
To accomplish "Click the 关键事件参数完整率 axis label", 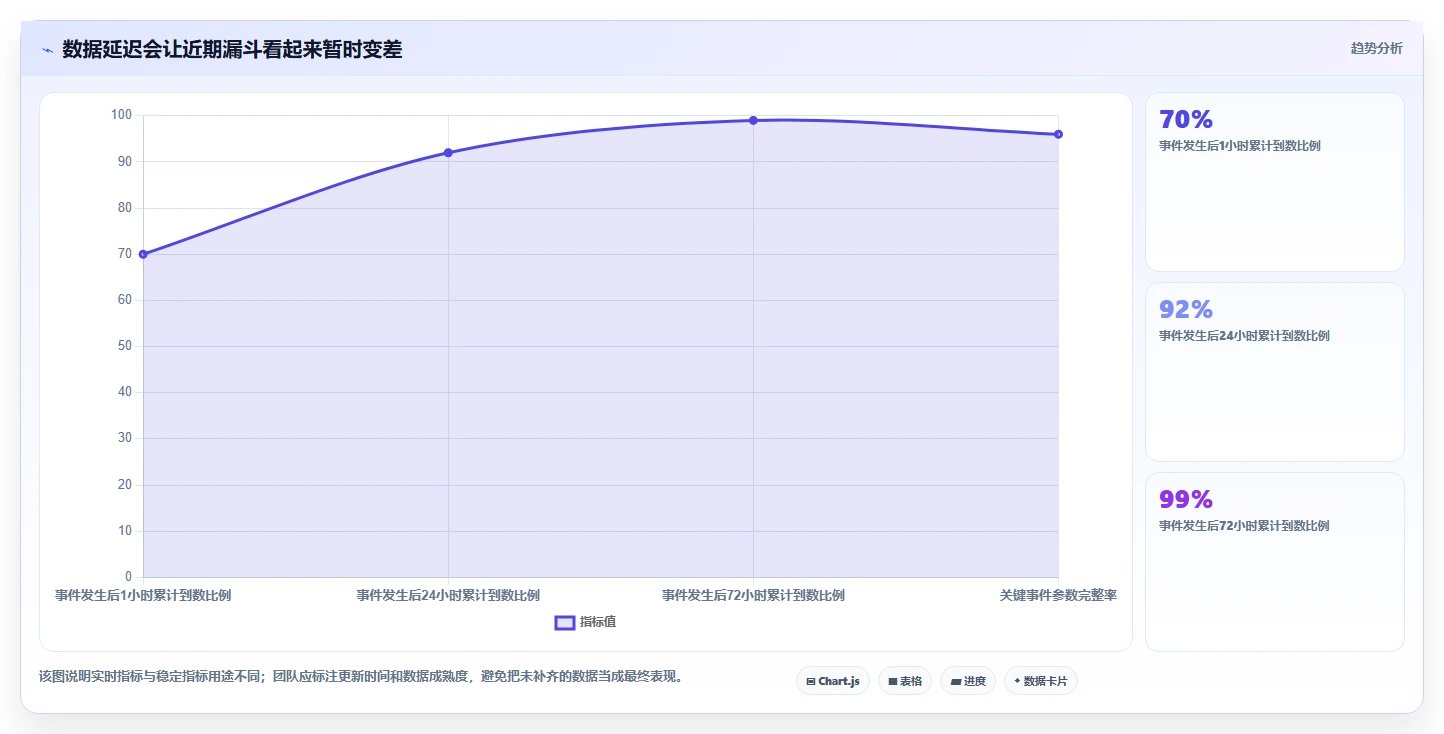I will point(1058,595).
